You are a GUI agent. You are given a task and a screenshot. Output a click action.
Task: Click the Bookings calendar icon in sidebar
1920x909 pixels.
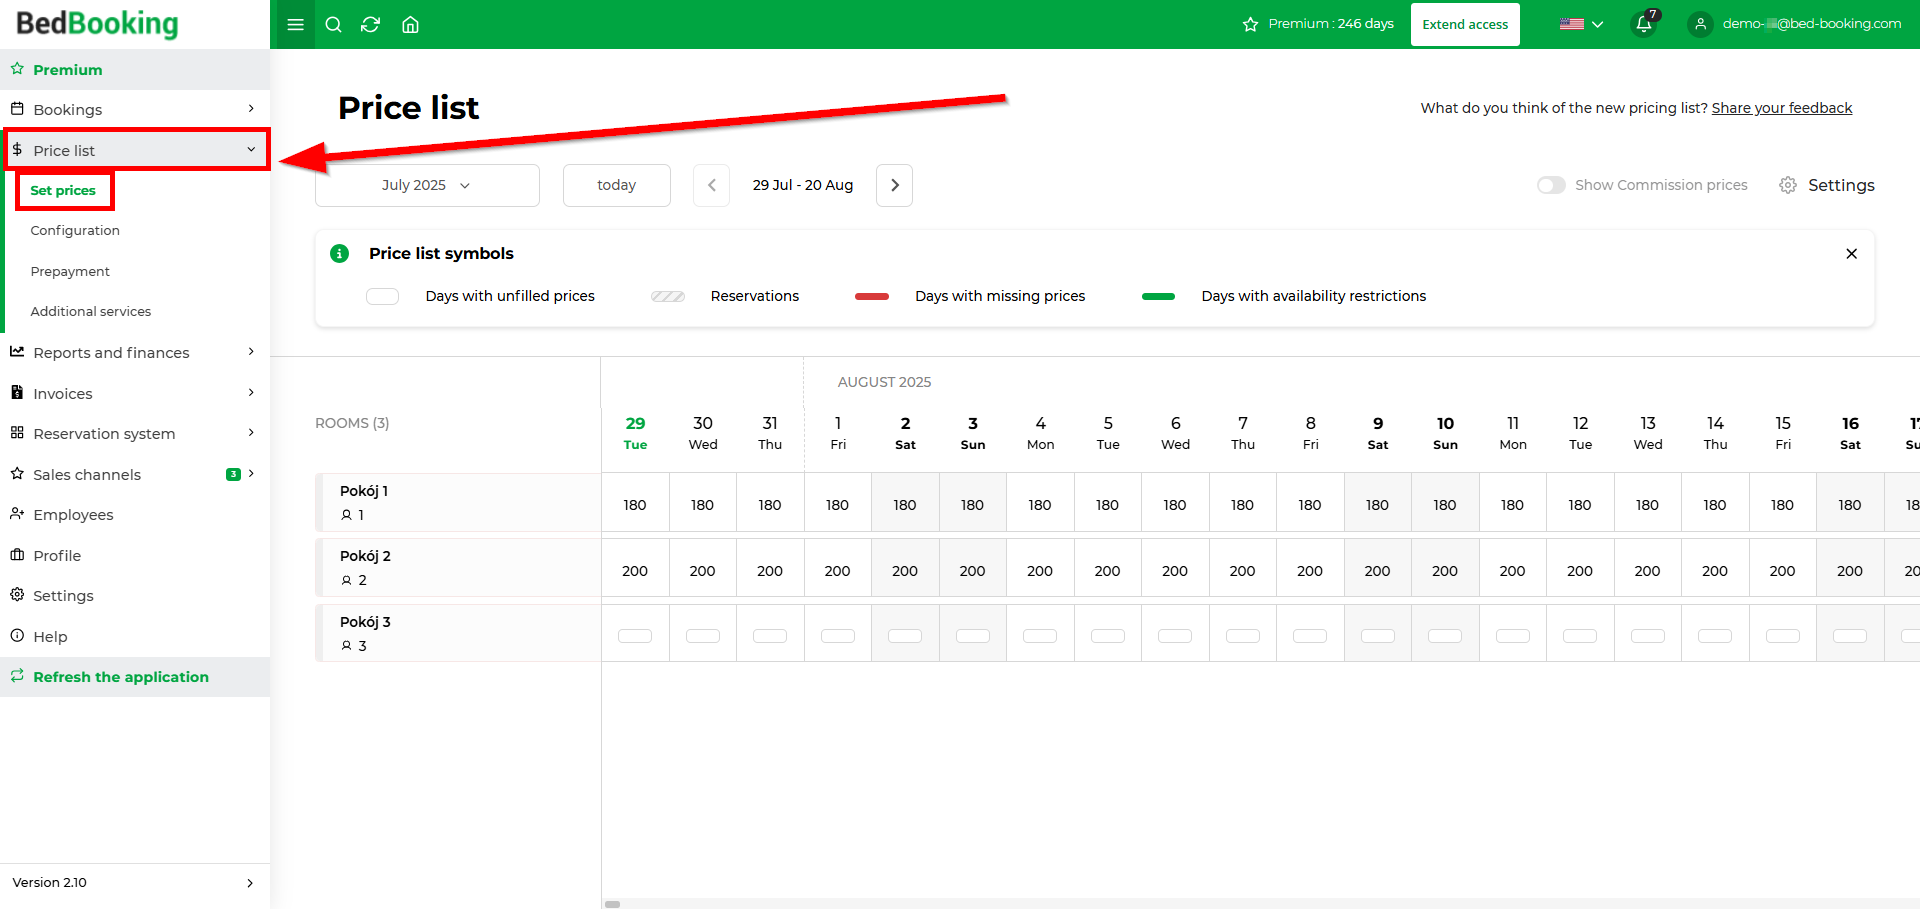click(17, 108)
